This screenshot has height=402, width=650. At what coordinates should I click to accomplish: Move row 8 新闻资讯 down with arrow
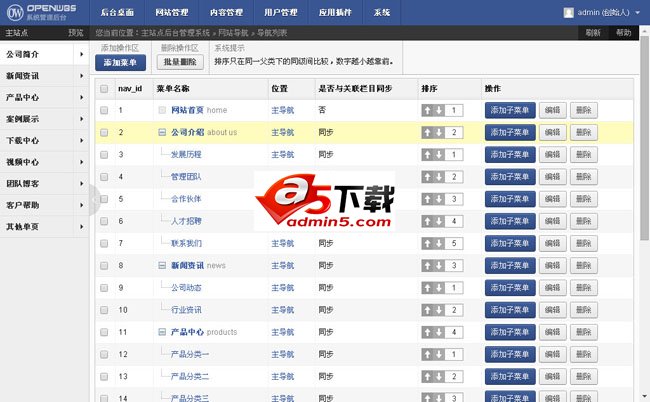(x=439, y=266)
